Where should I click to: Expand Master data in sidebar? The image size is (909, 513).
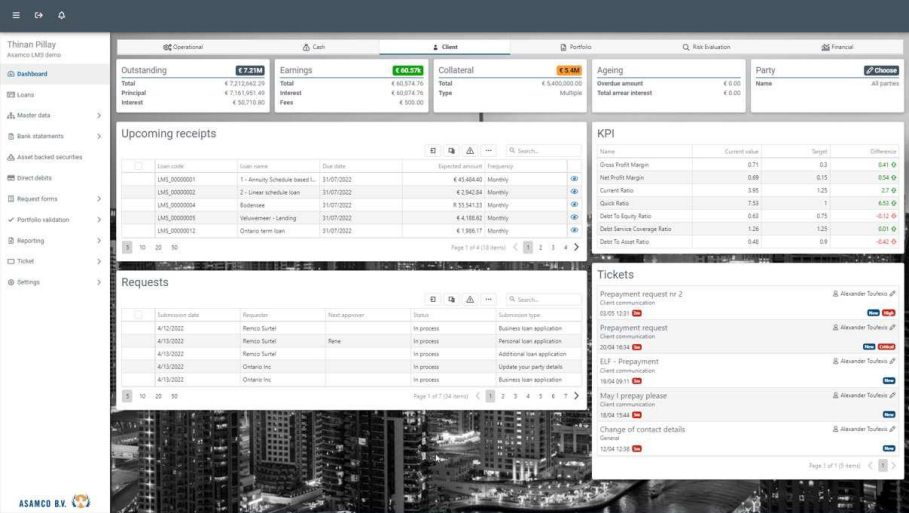tap(54, 115)
